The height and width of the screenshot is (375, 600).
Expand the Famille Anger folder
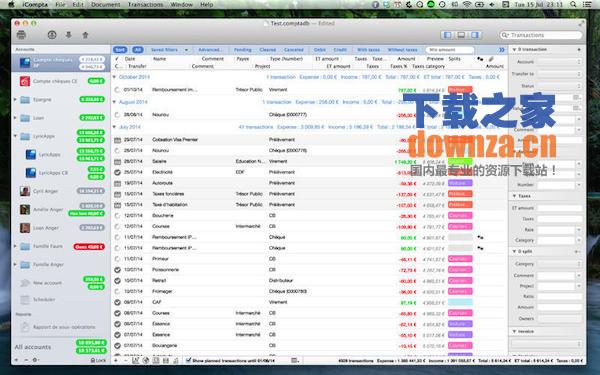pyautogui.click(x=15, y=264)
